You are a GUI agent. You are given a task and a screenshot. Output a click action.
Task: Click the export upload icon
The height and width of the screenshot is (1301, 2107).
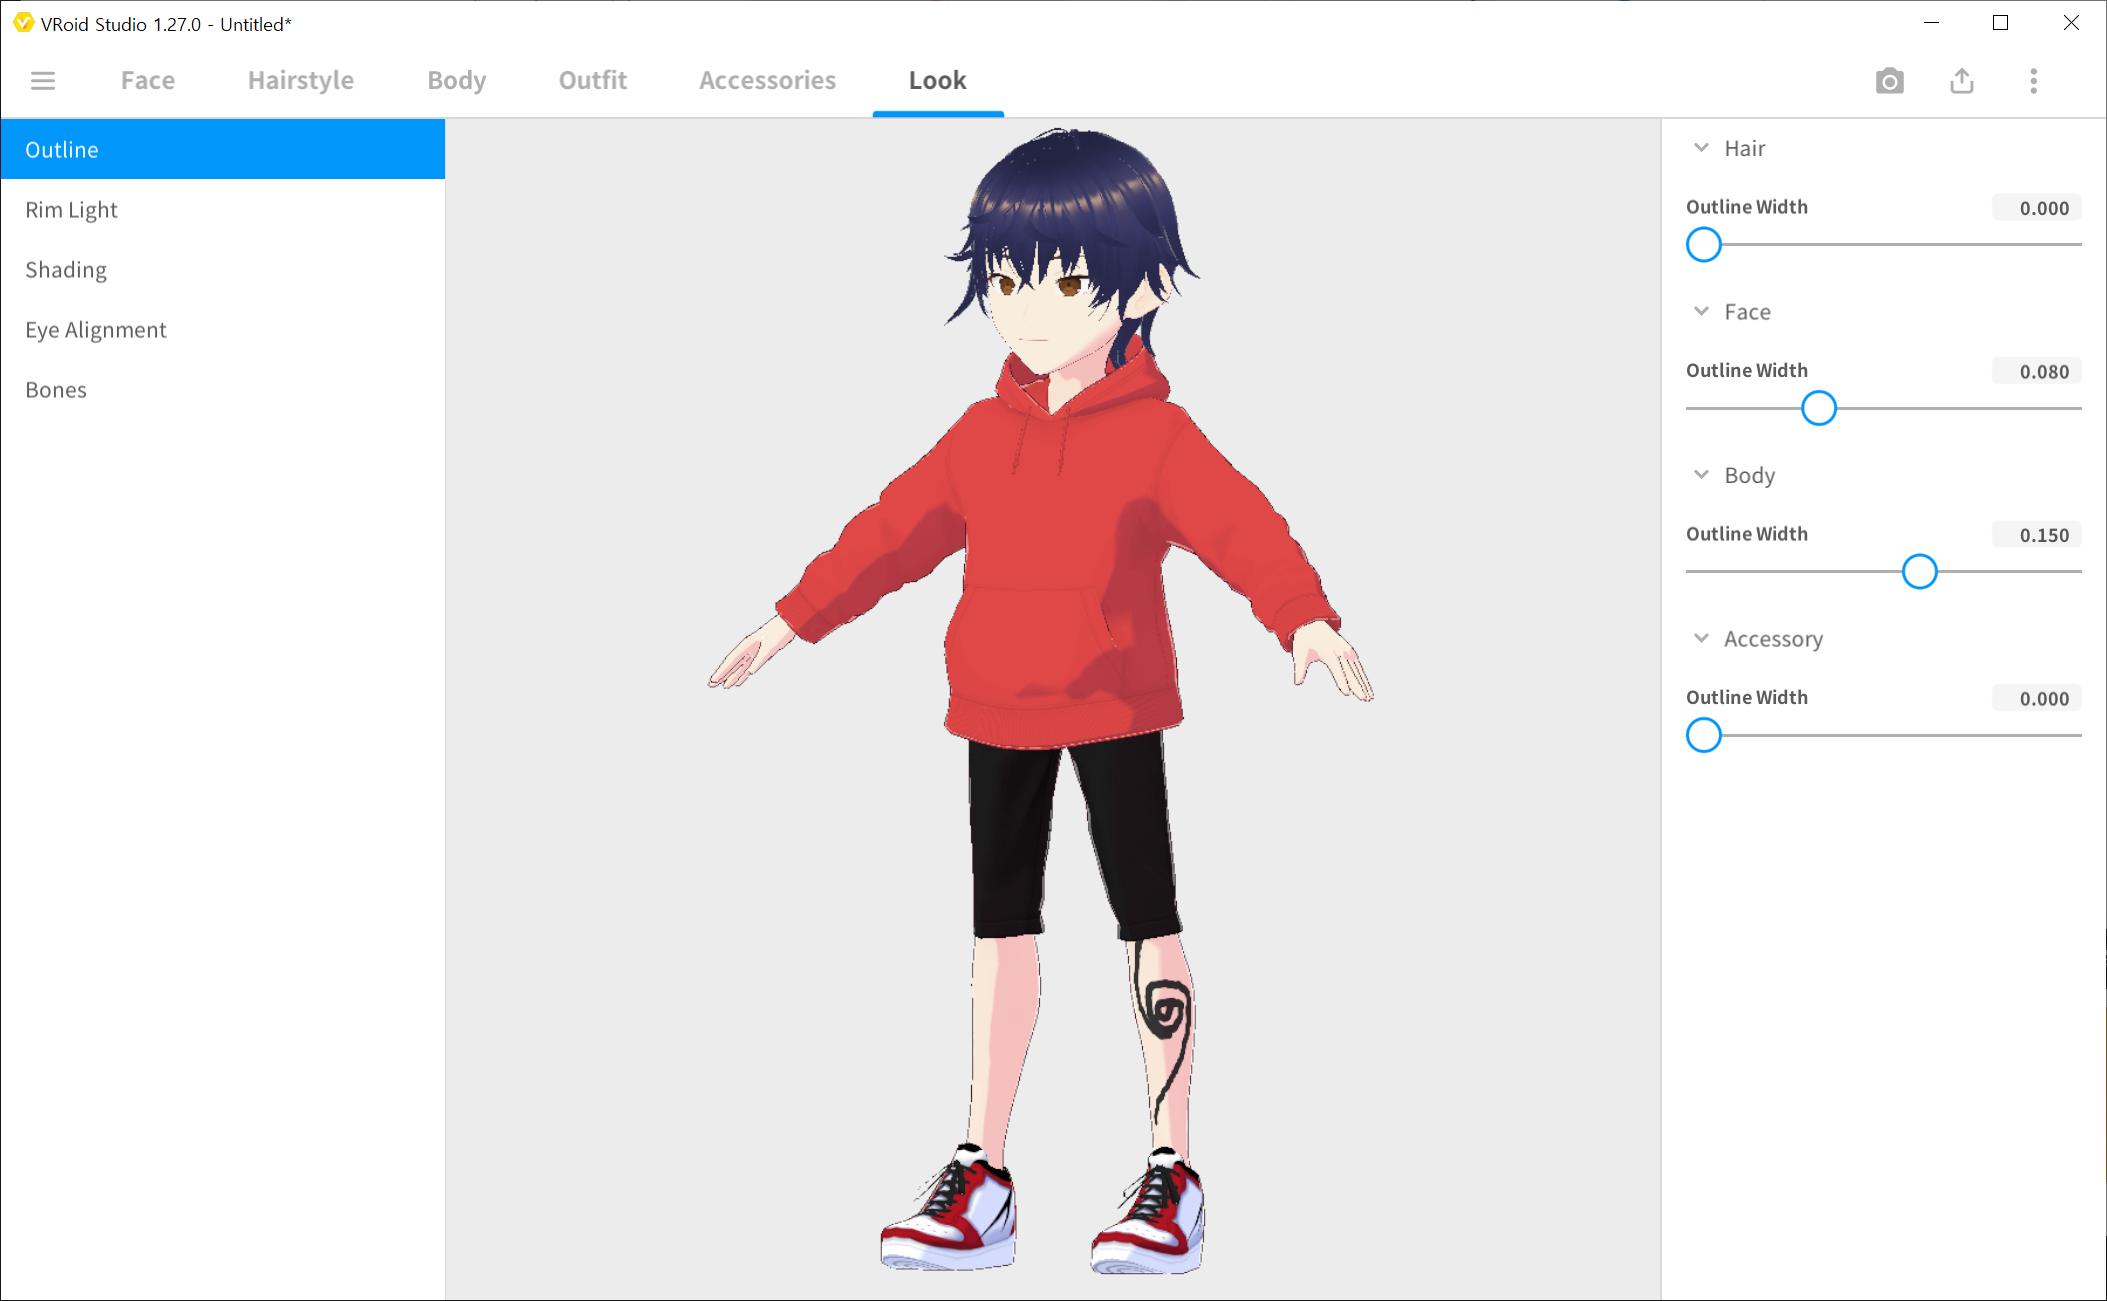click(1961, 81)
